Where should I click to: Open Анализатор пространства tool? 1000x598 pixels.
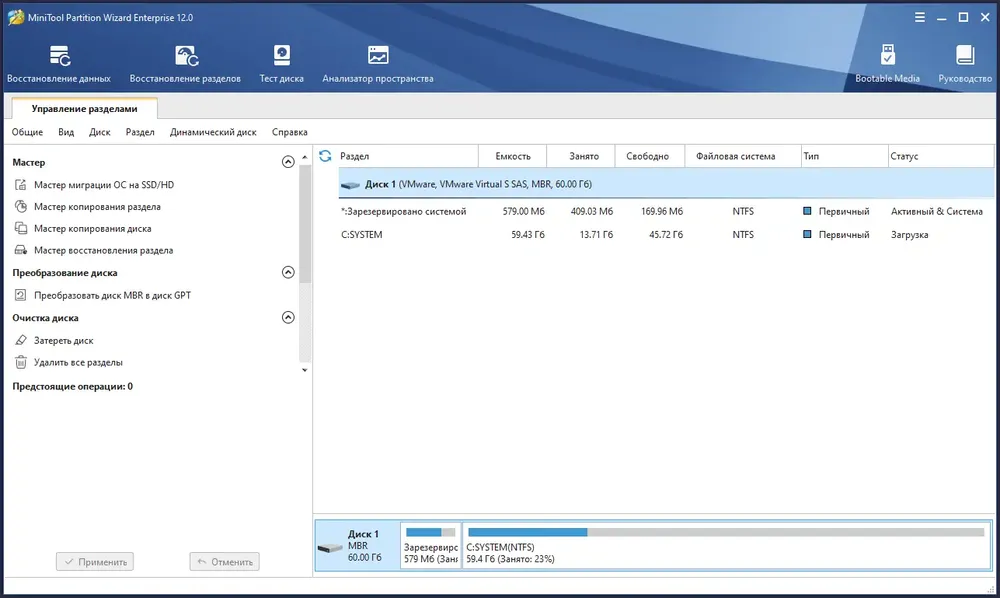[x=378, y=64]
